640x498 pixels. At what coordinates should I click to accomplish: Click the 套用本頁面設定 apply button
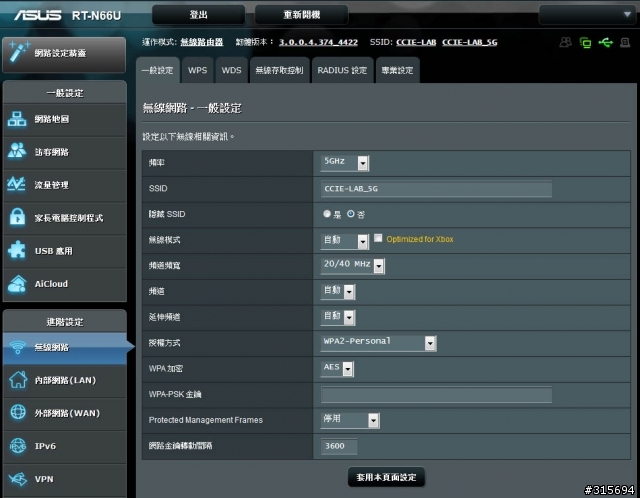point(386,477)
